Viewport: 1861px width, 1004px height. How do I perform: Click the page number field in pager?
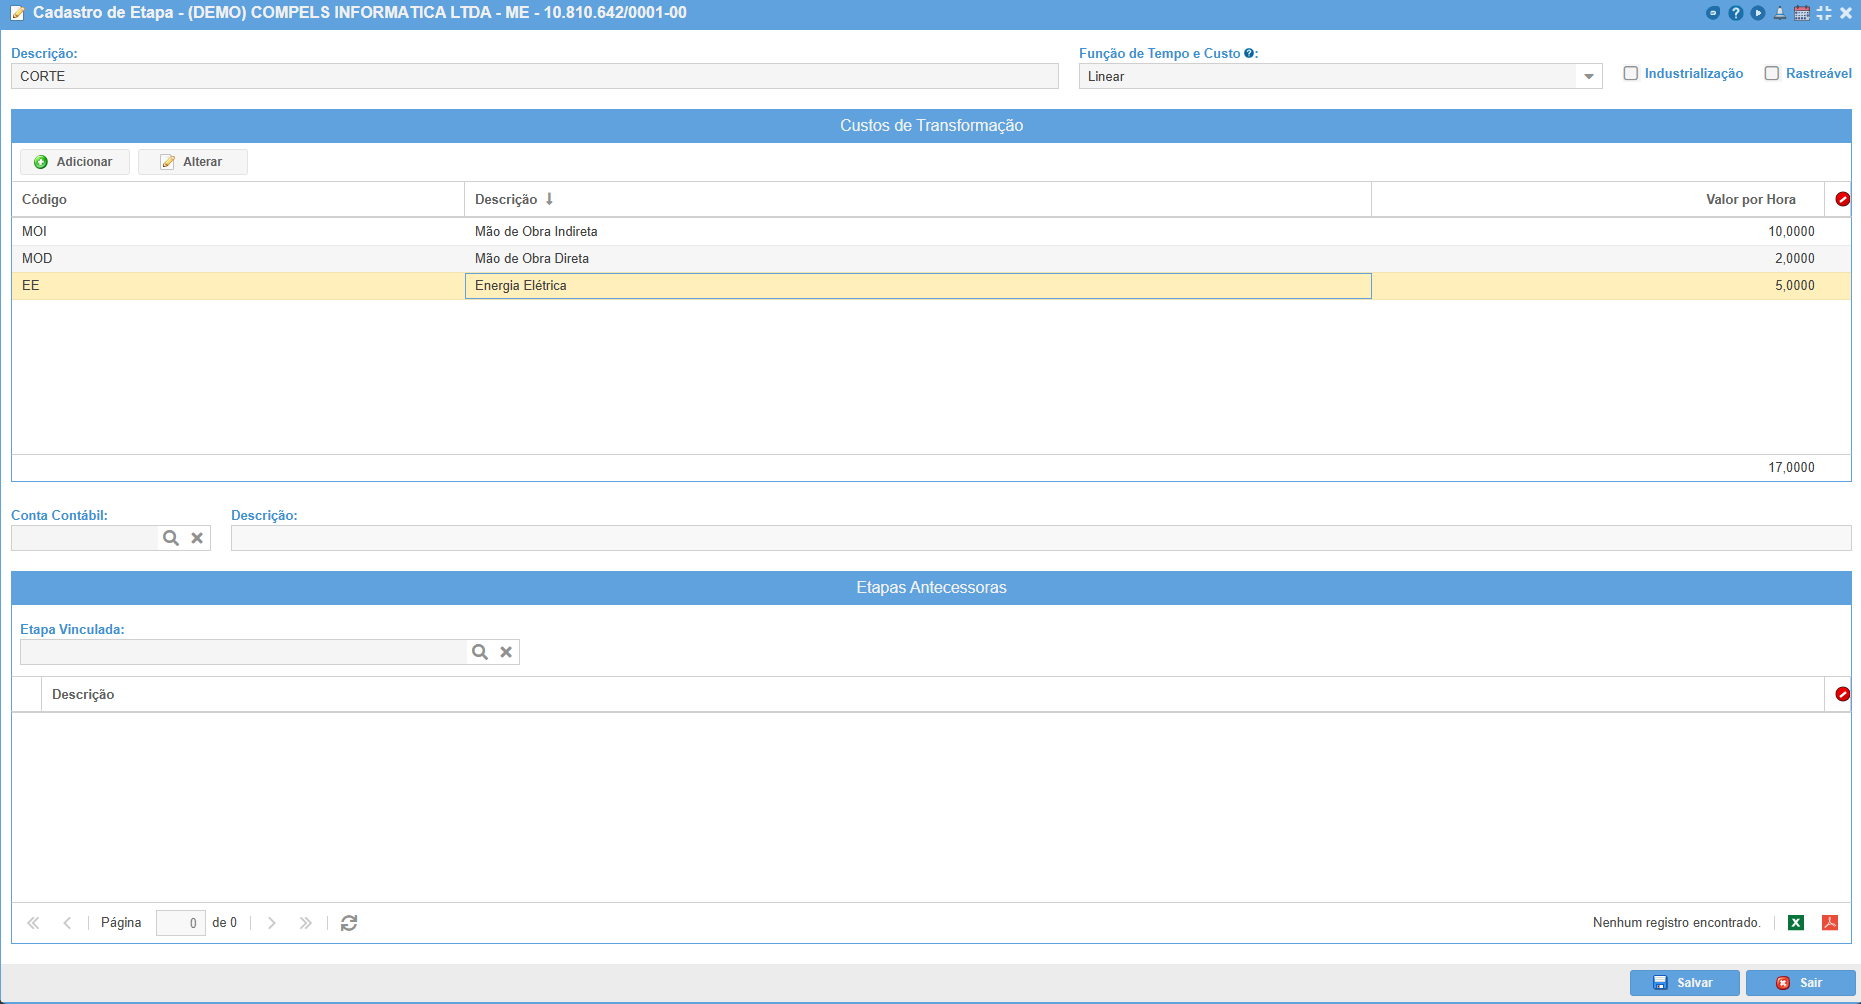tap(181, 923)
